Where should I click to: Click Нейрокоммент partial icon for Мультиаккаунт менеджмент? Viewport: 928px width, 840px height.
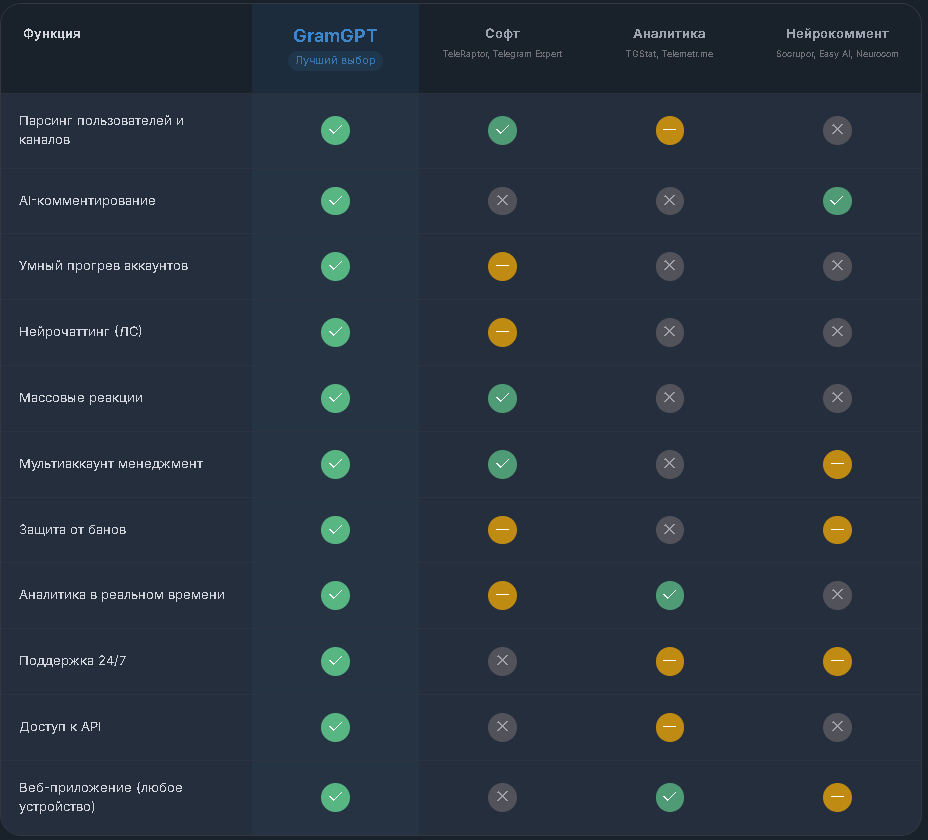tap(837, 463)
